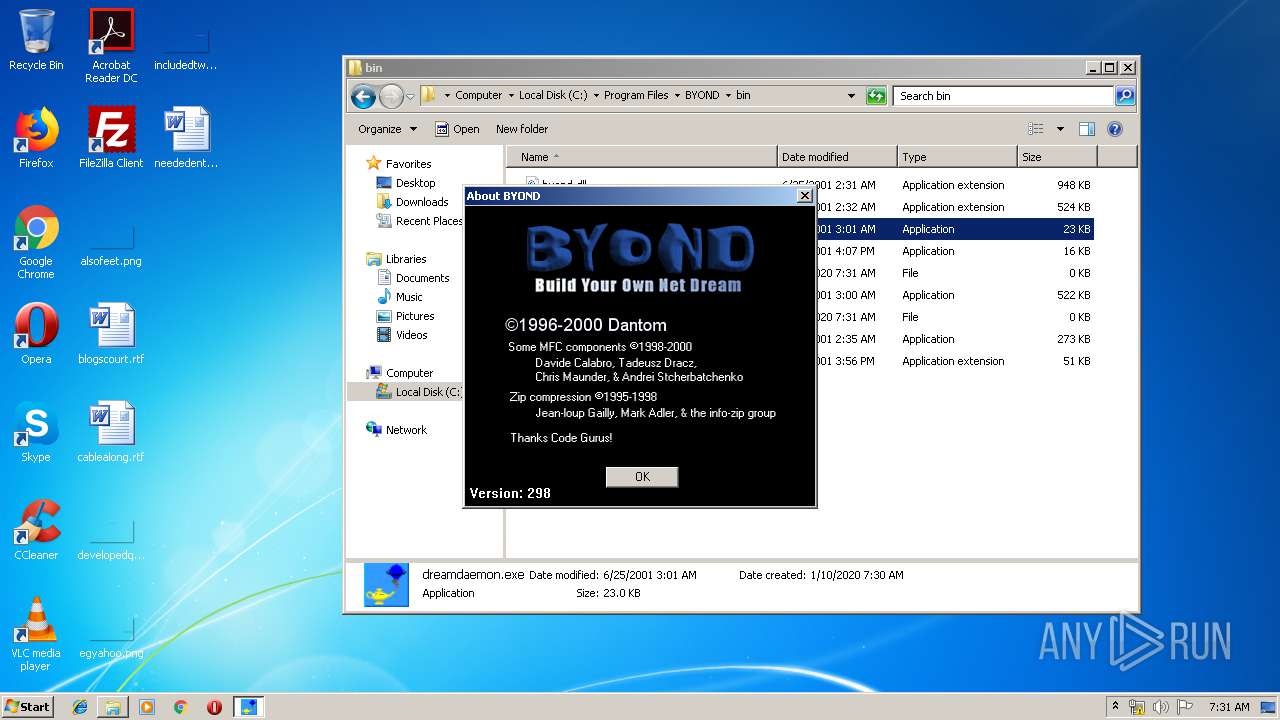Click Open in Explorer toolbar
1280x720 pixels.
pos(457,129)
